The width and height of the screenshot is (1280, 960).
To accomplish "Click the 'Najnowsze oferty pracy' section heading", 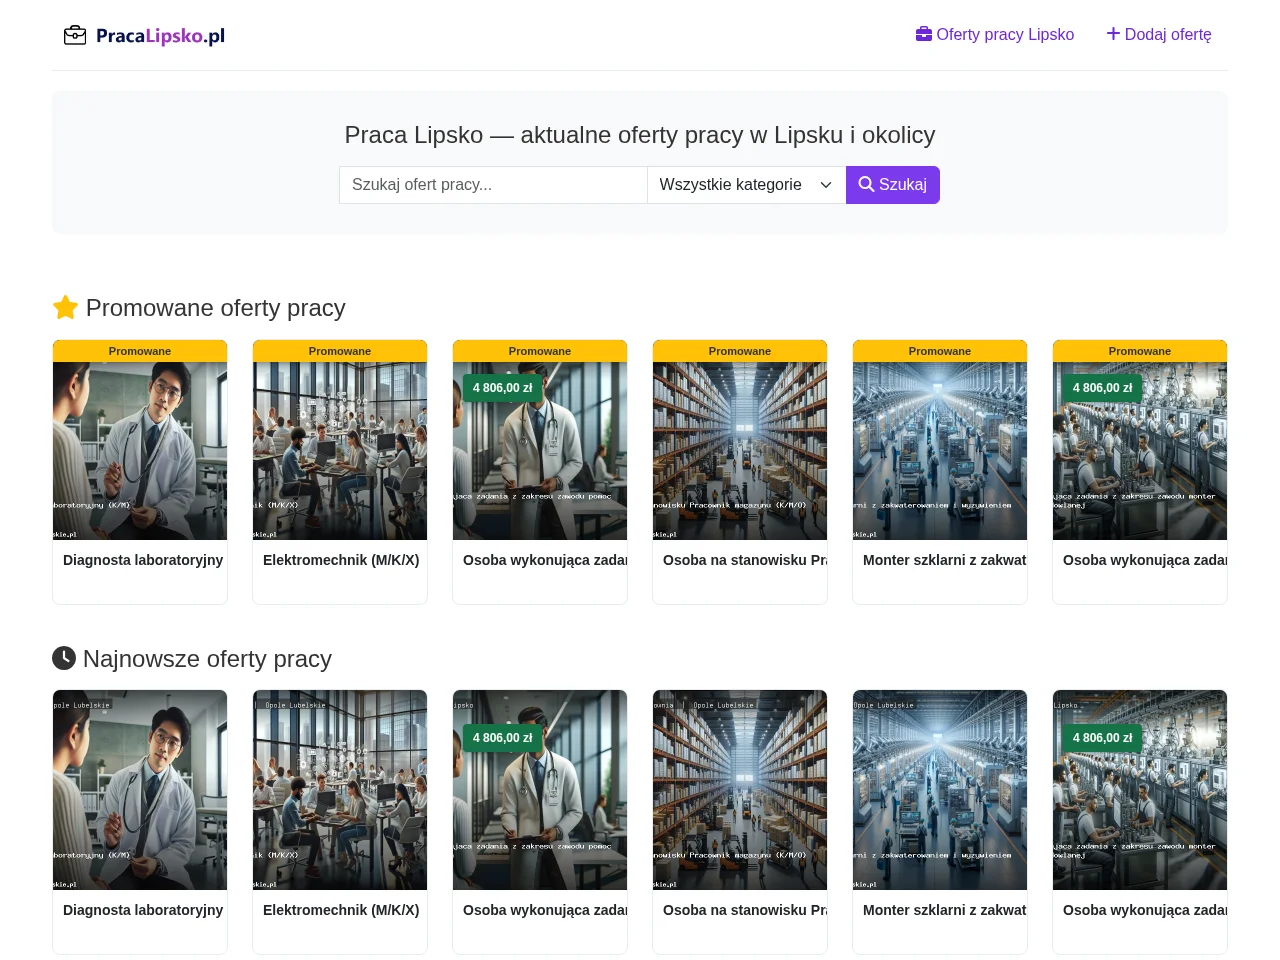I will pos(192,659).
